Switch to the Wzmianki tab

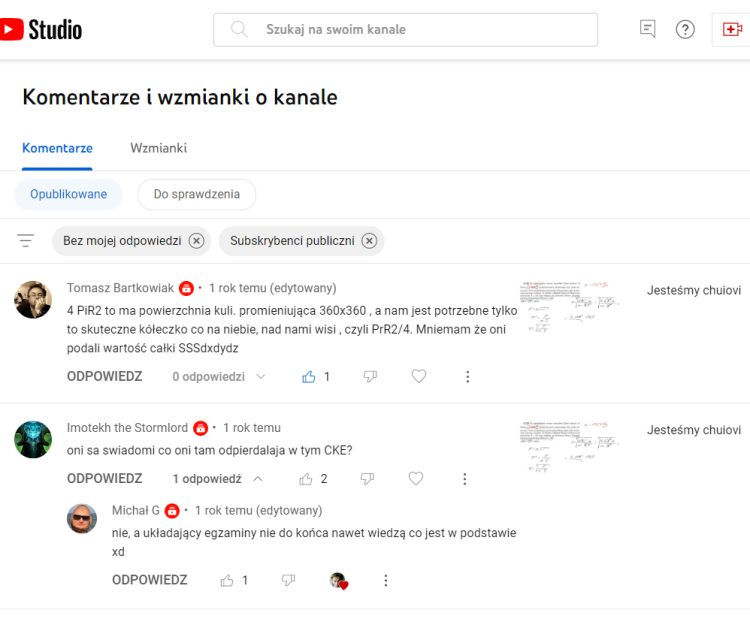[x=158, y=148]
